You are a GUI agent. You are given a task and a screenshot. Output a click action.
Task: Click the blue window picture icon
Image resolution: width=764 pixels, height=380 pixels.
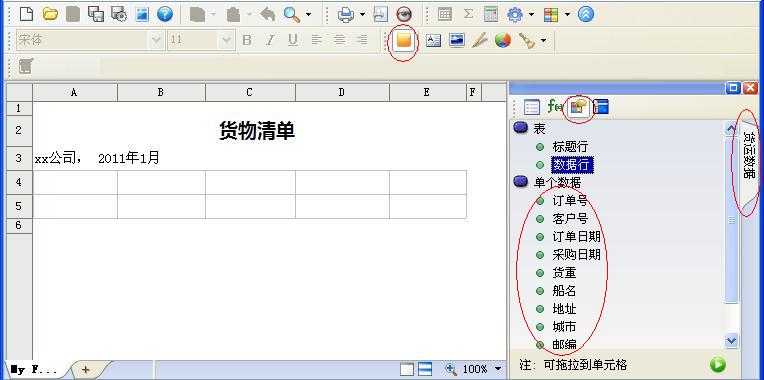click(142, 15)
